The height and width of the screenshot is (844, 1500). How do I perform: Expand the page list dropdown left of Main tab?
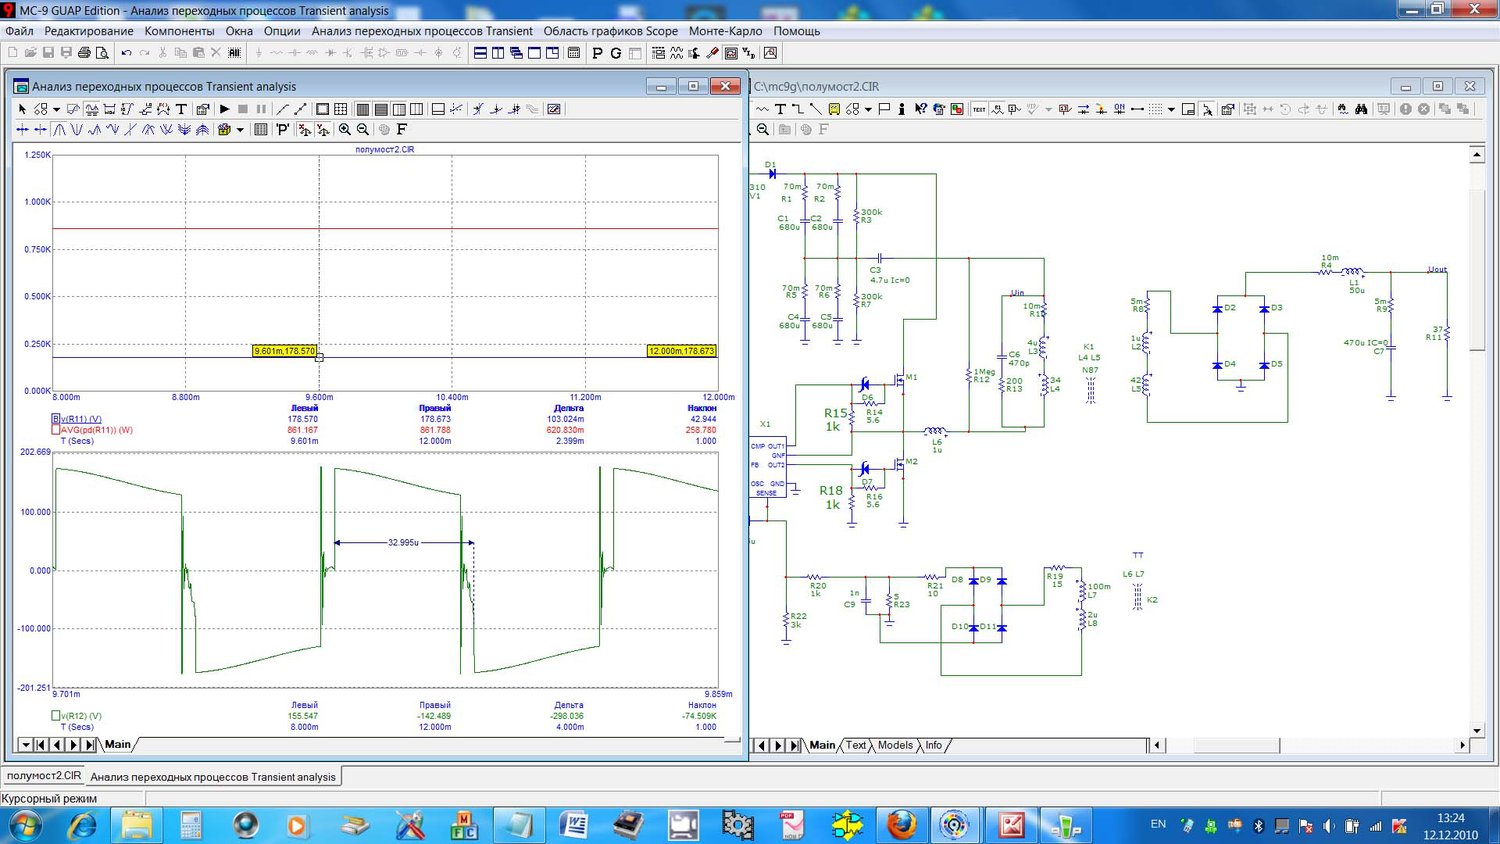pyautogui.click(x=25, y=745)
